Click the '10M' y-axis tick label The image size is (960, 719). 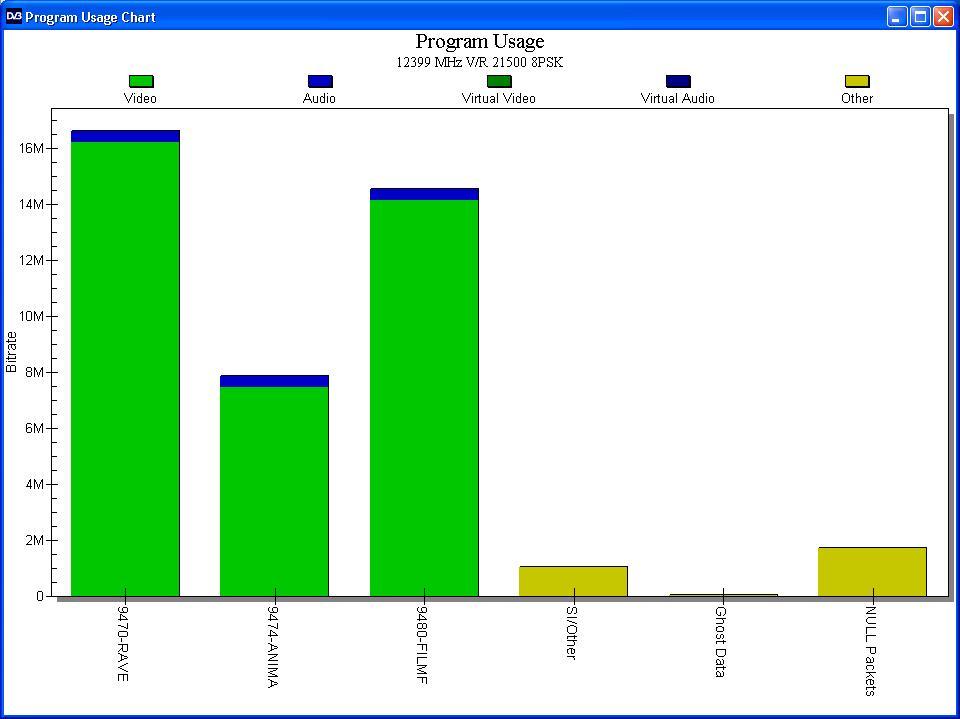coord(31,317)
